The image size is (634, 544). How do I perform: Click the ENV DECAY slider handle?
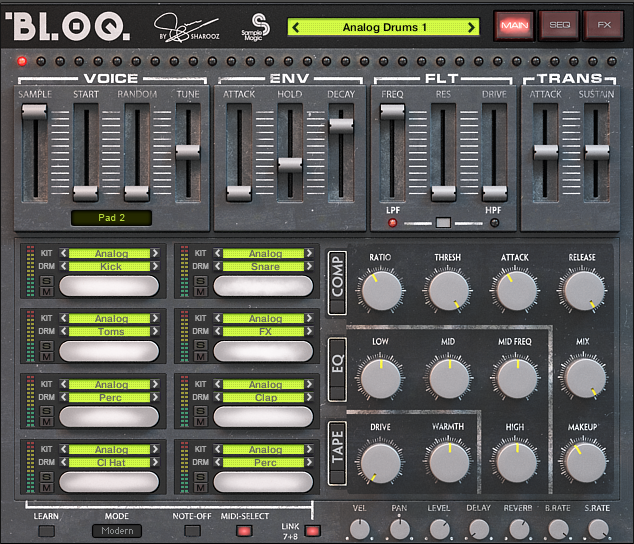coord(341,126)
